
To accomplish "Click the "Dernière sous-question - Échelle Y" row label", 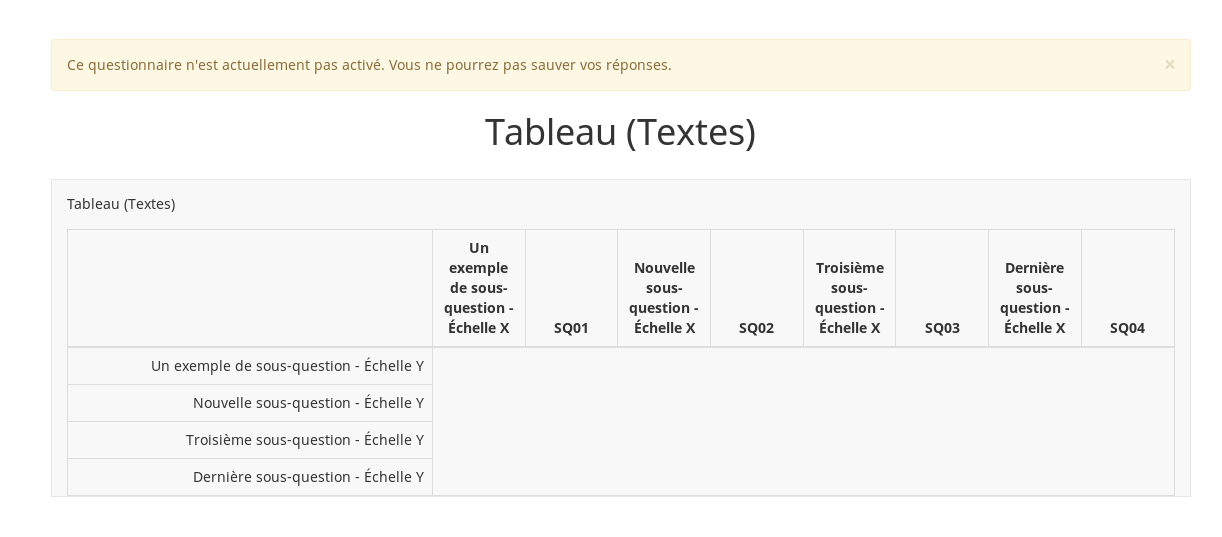I will click(x=308, y=477).
